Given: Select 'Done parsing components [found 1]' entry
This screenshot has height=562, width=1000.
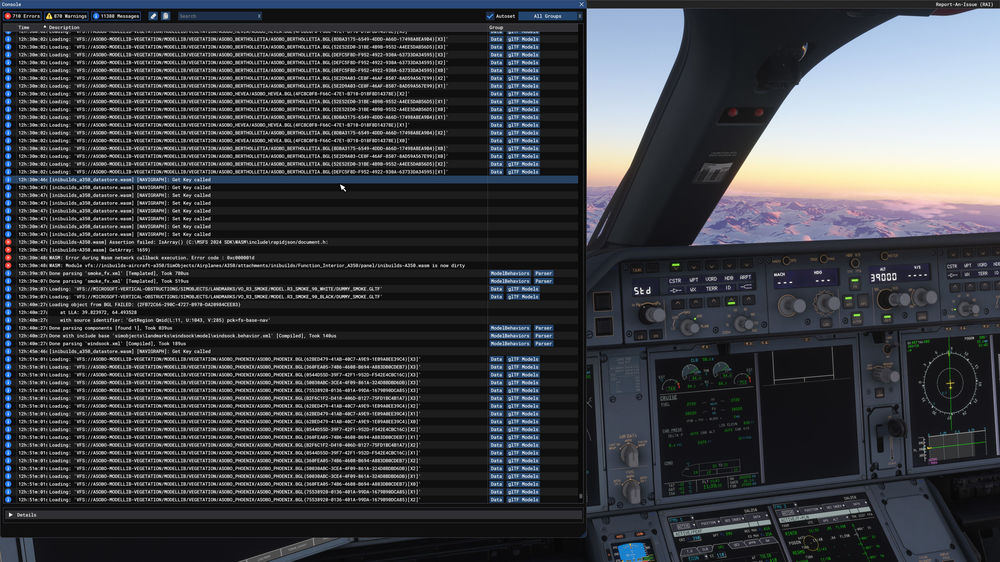Looking at the screenshot, I should (x=291, y=328).
